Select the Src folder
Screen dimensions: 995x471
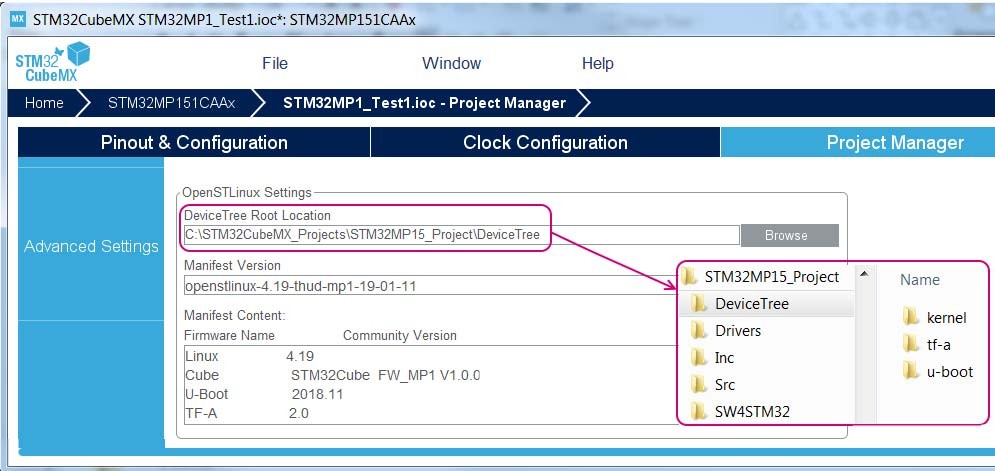(725, 385)
